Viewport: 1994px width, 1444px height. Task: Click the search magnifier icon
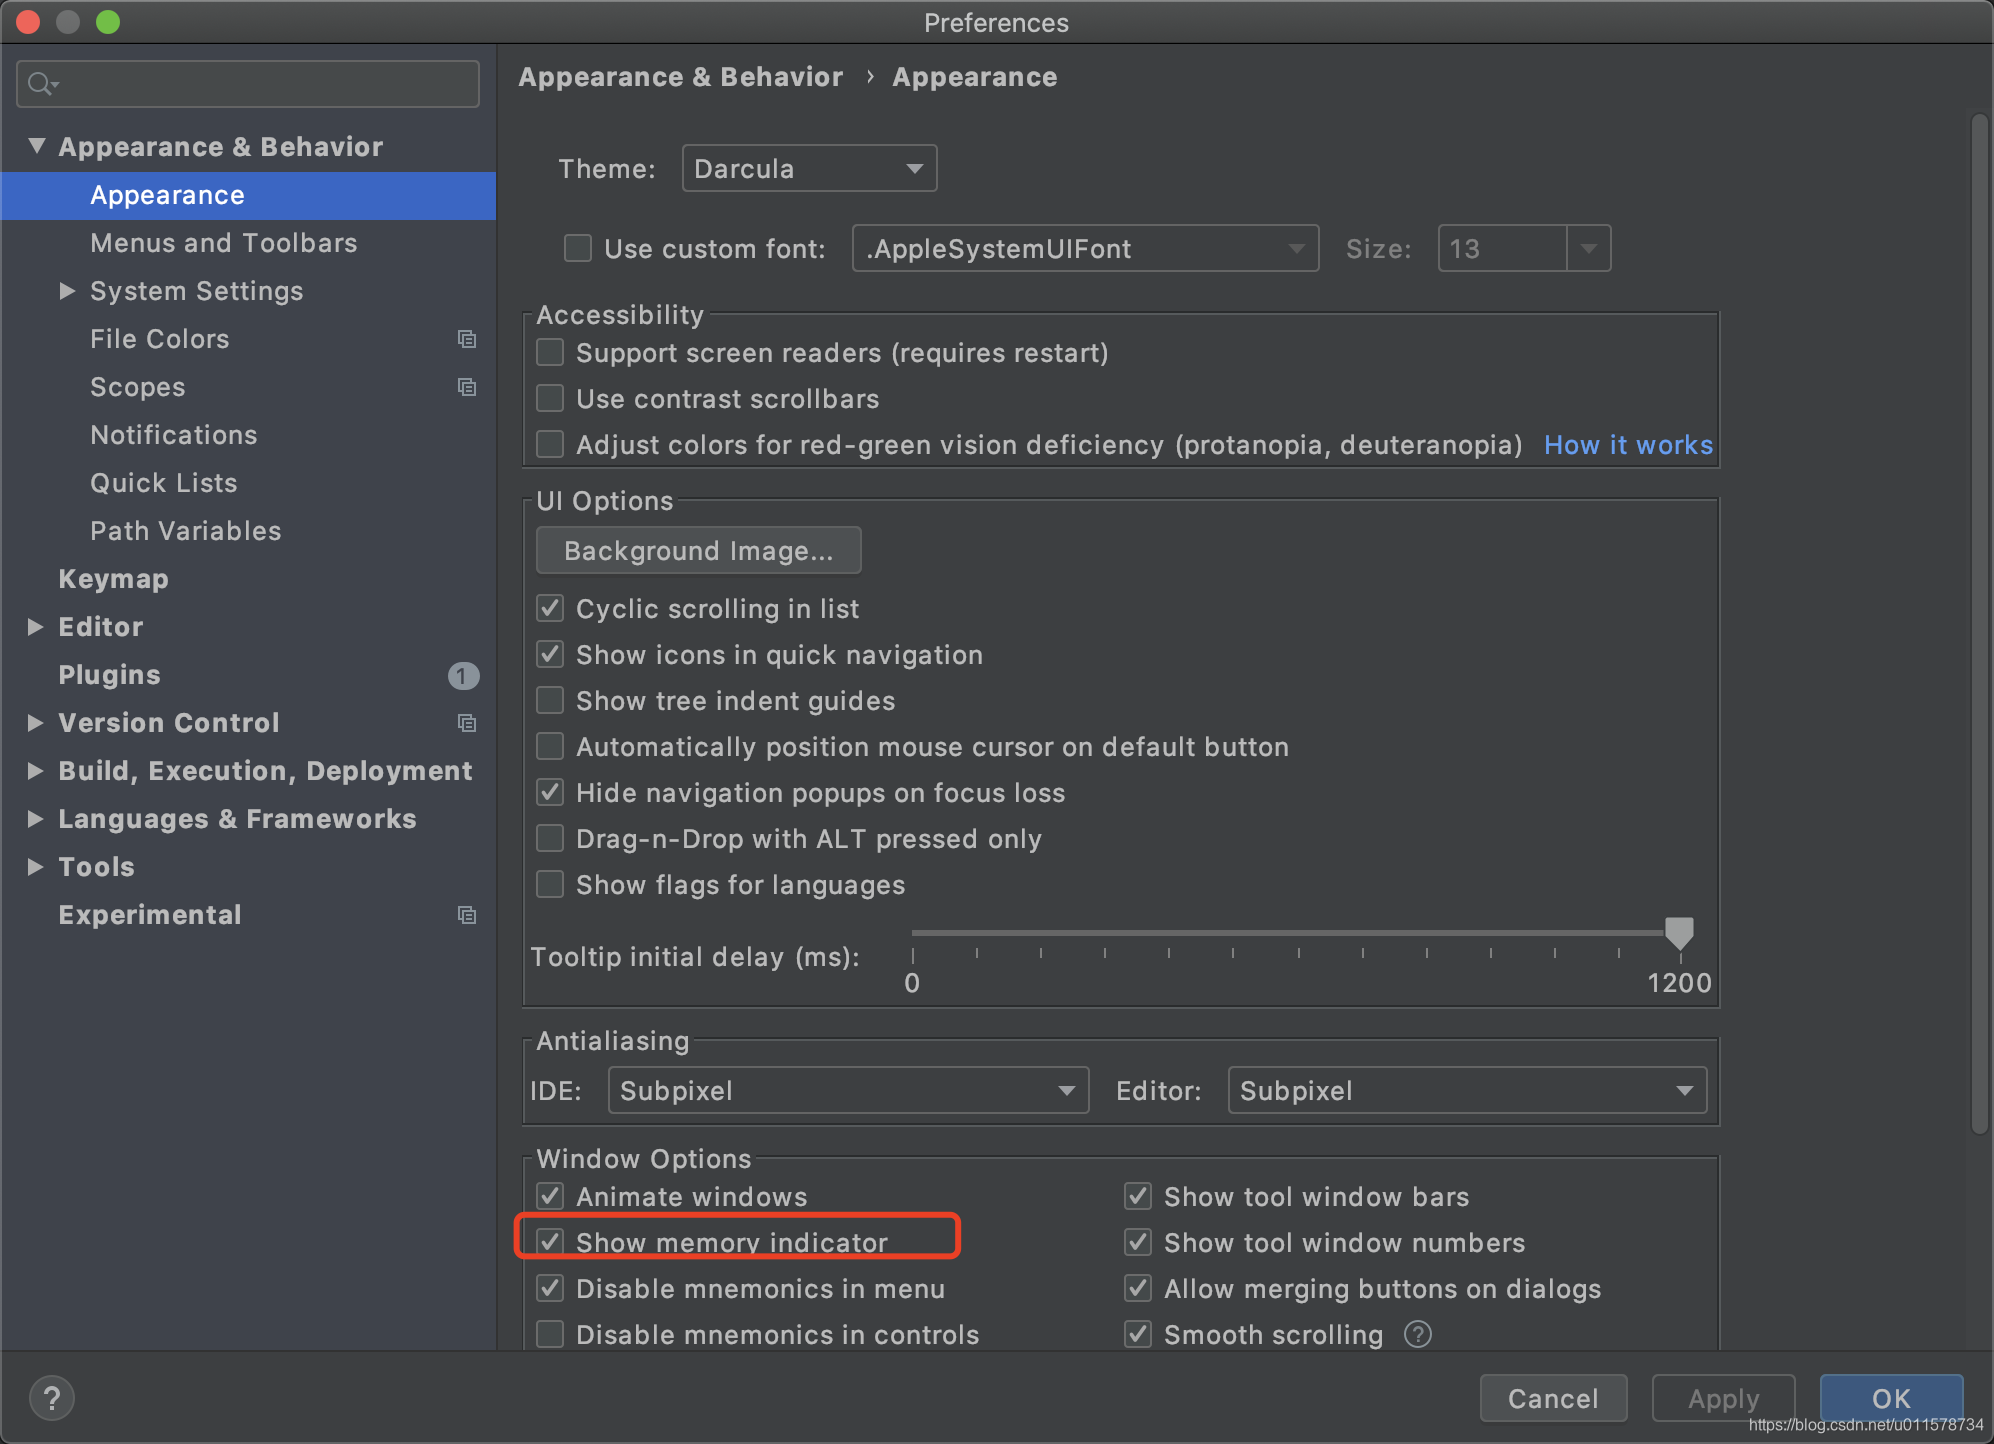coord(42,84)
